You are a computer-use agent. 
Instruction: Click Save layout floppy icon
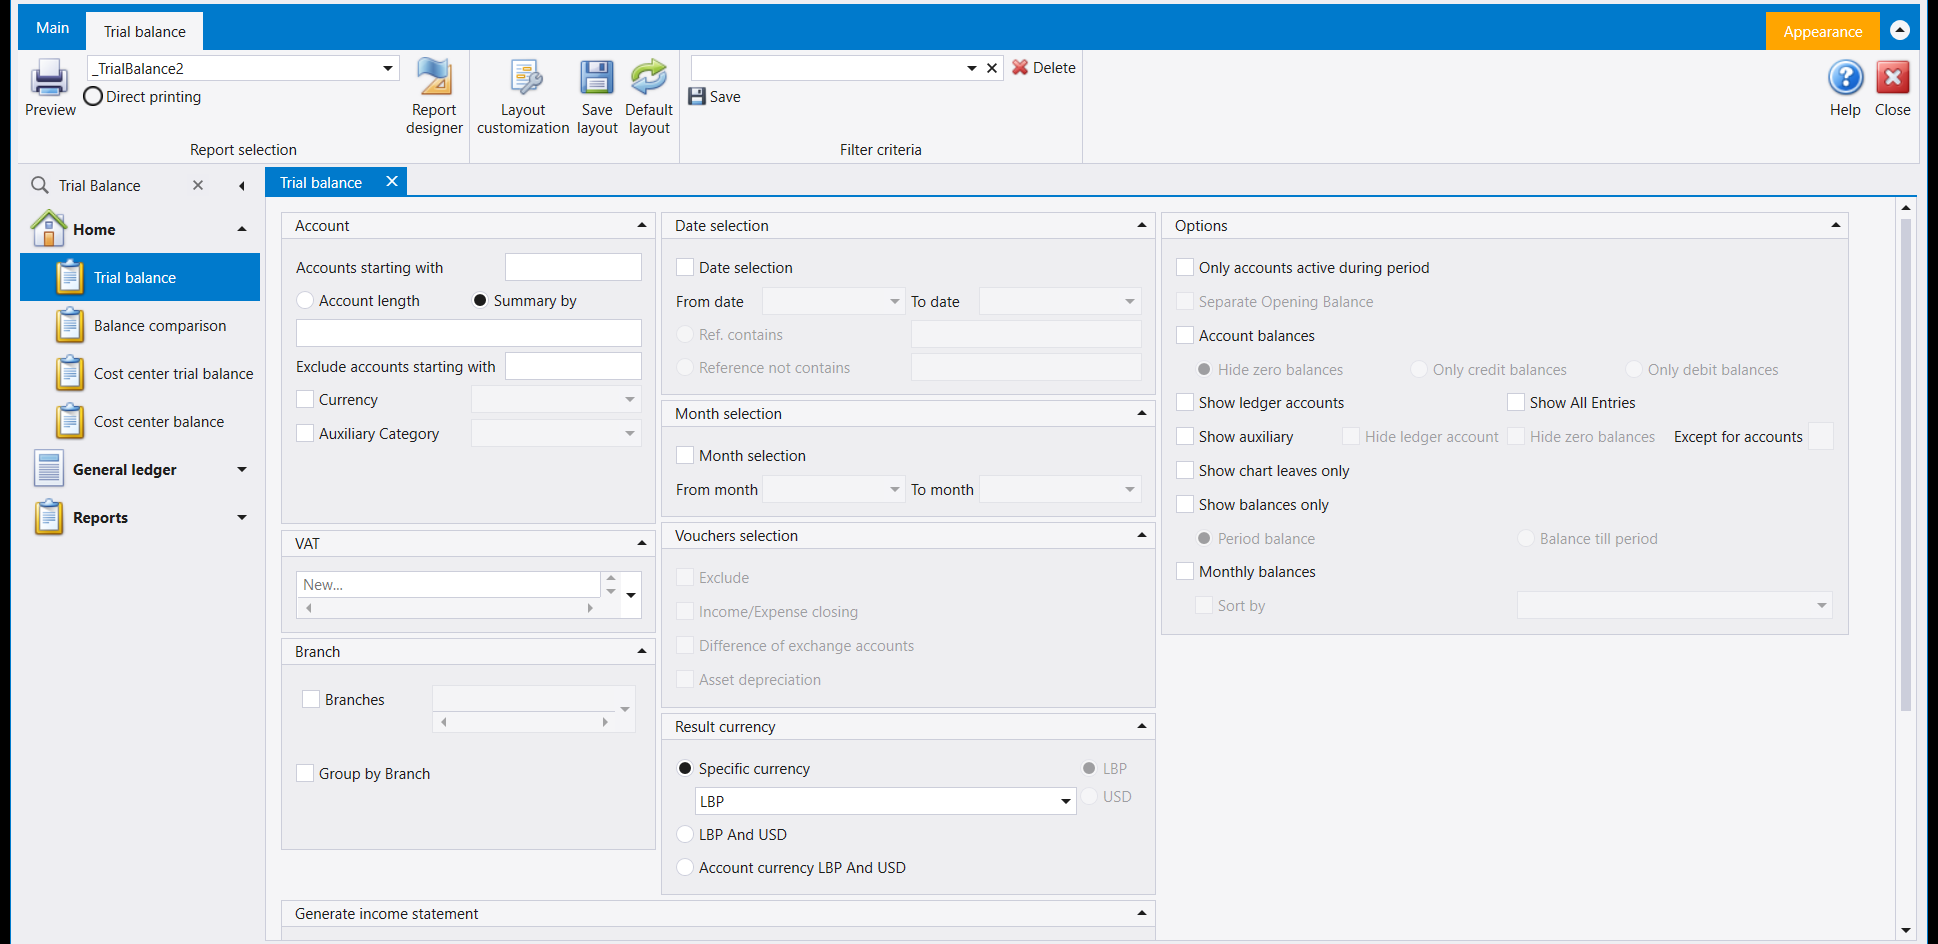(597, 78)
